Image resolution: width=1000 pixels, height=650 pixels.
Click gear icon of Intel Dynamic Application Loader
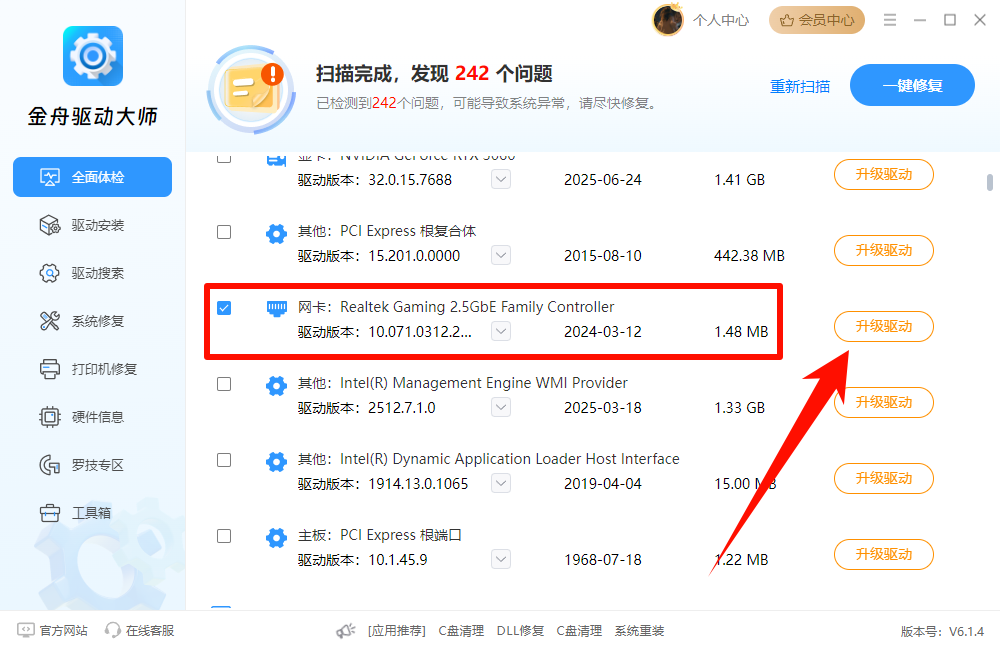276,461
